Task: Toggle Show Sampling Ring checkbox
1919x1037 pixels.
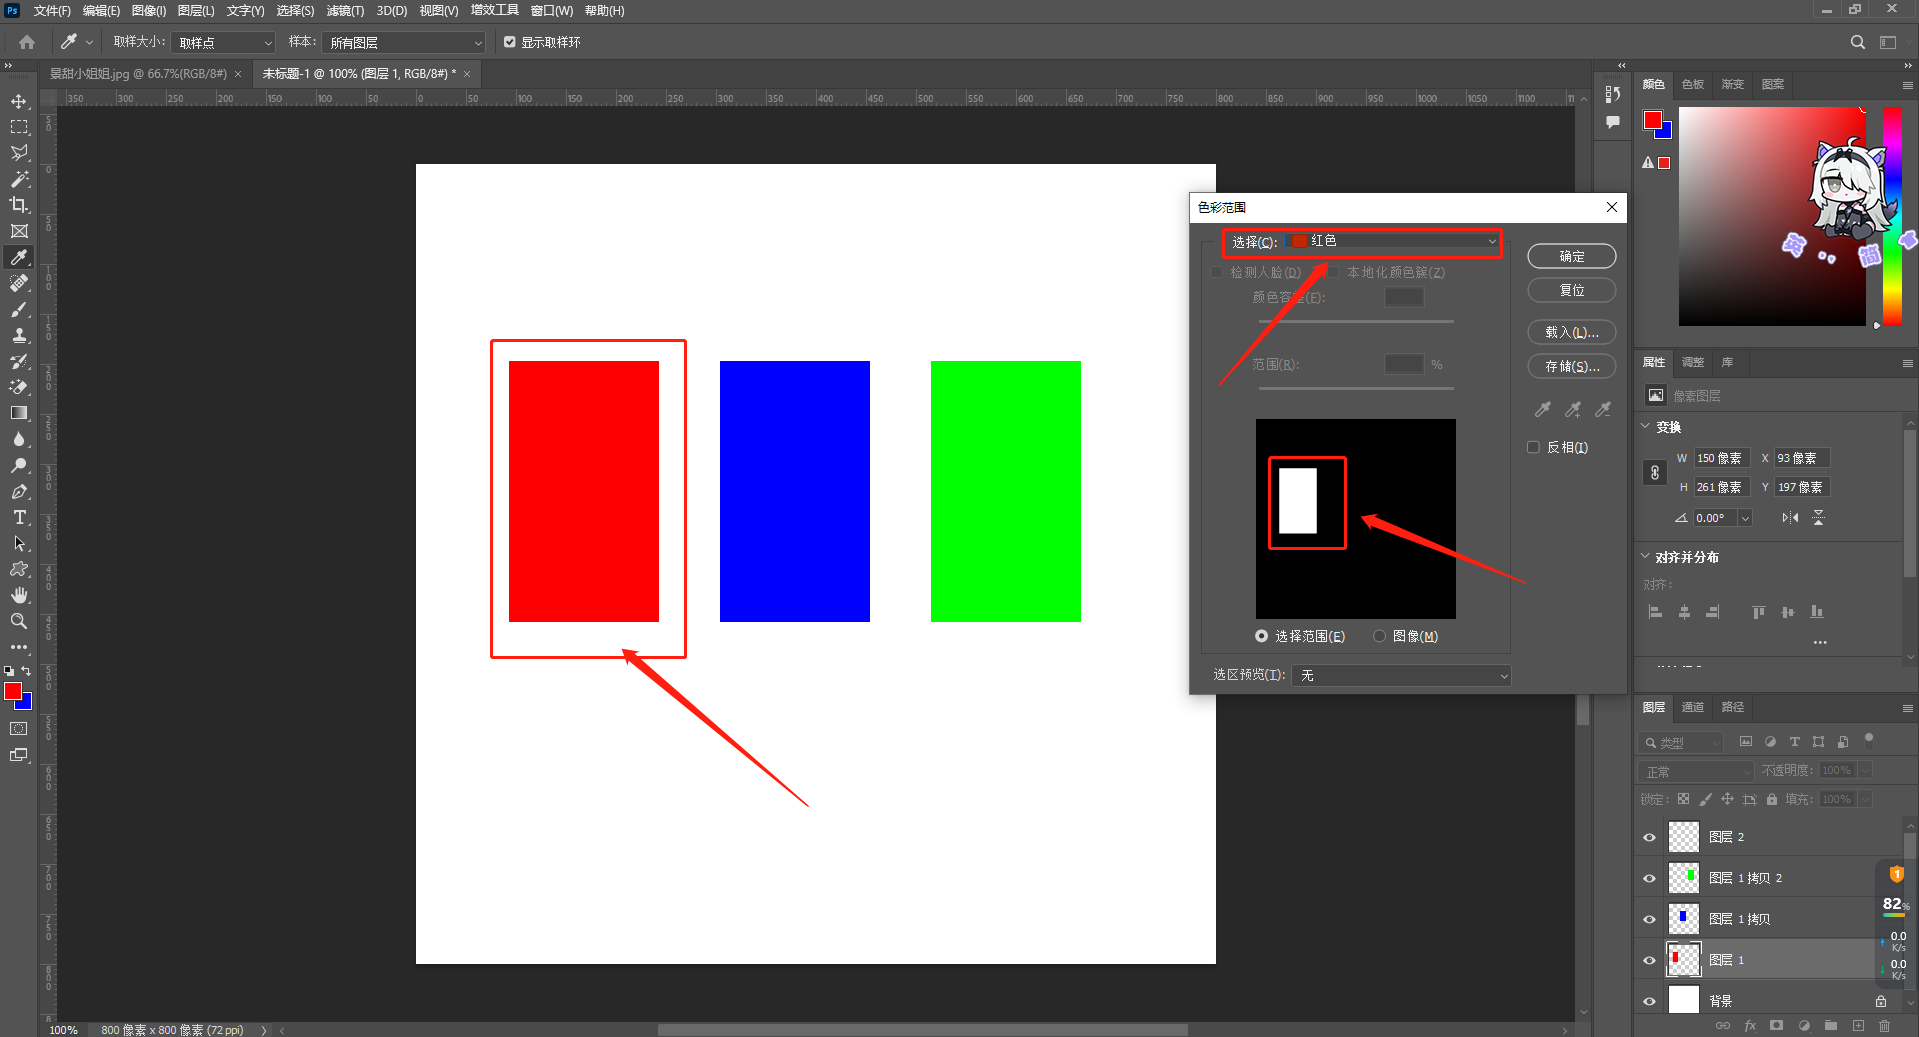Action: click(x=510, y=42)
